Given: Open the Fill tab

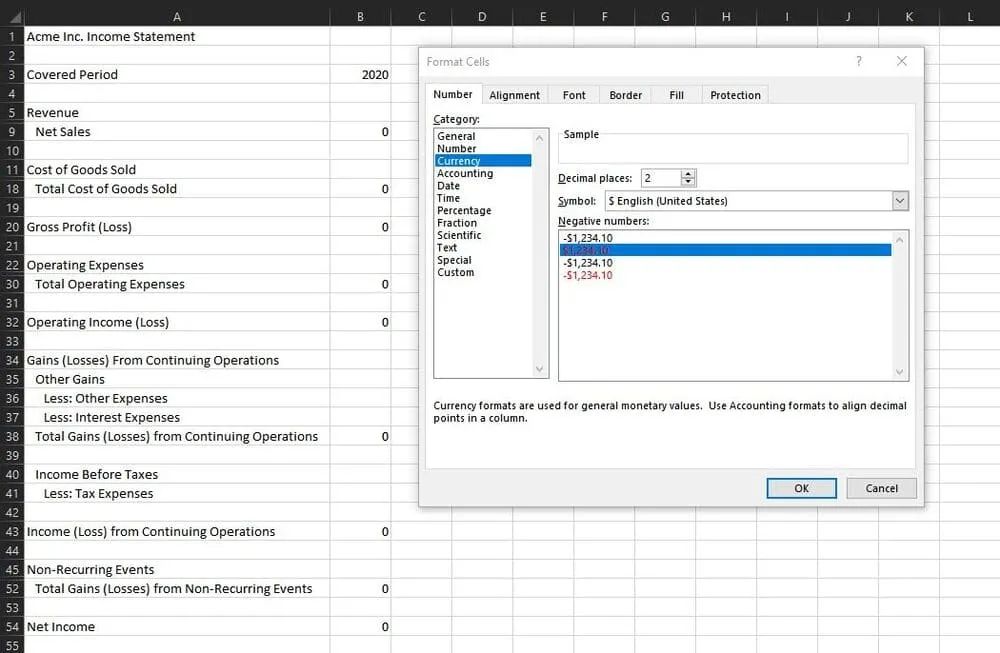Looking at the screenshot, I should (x=676, y=94).
